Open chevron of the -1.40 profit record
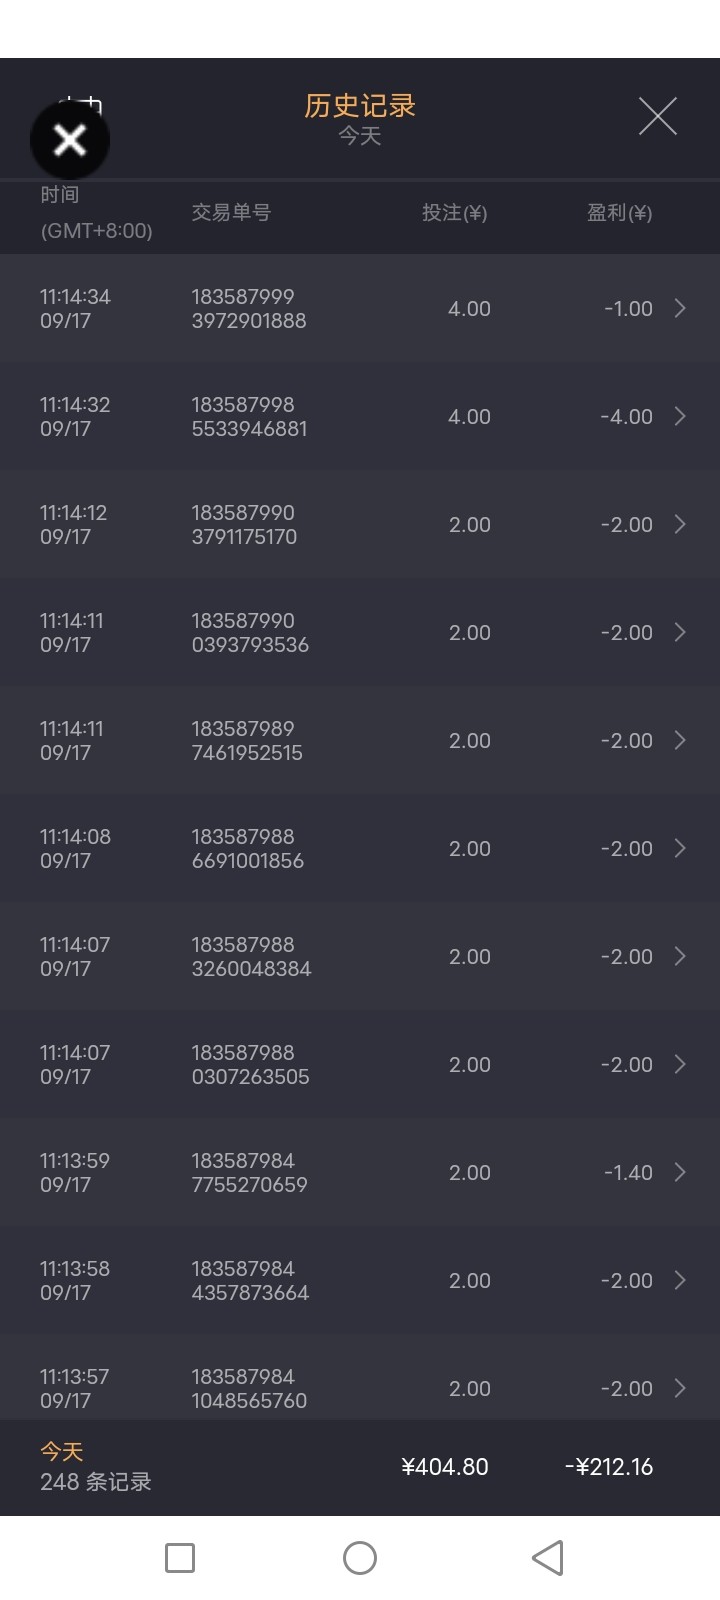Image resolution: width=720 pixels, height=1600 pixels. pyautogui.click(x=680, y=1172)
